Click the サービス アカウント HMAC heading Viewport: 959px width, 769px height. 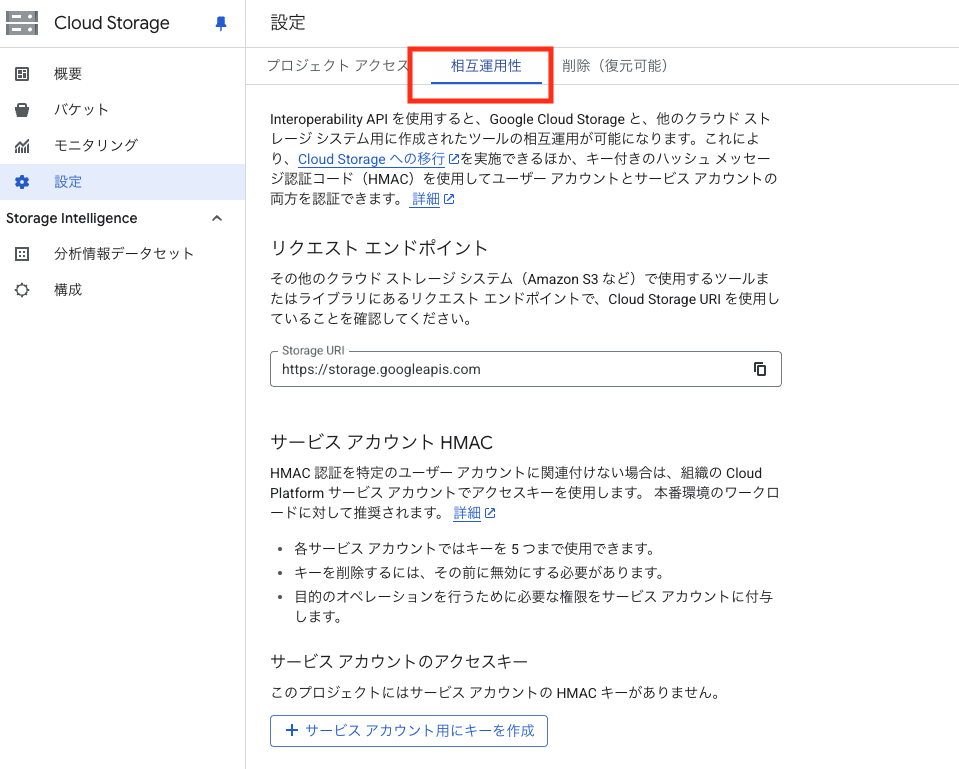pyautogui.click(x=382, y=442)
